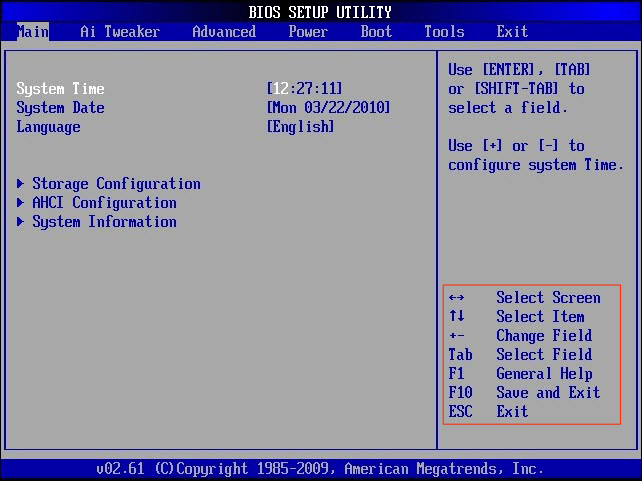Screen dimensions: 642x481
Task: Click the American Megatrends copyright line
Action: coord(320,468)
